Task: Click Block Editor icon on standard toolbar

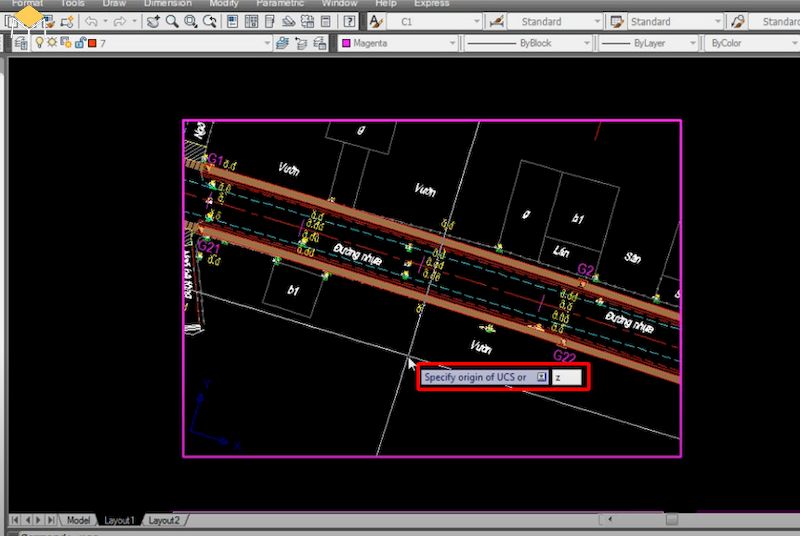Action: coord(67,21)
